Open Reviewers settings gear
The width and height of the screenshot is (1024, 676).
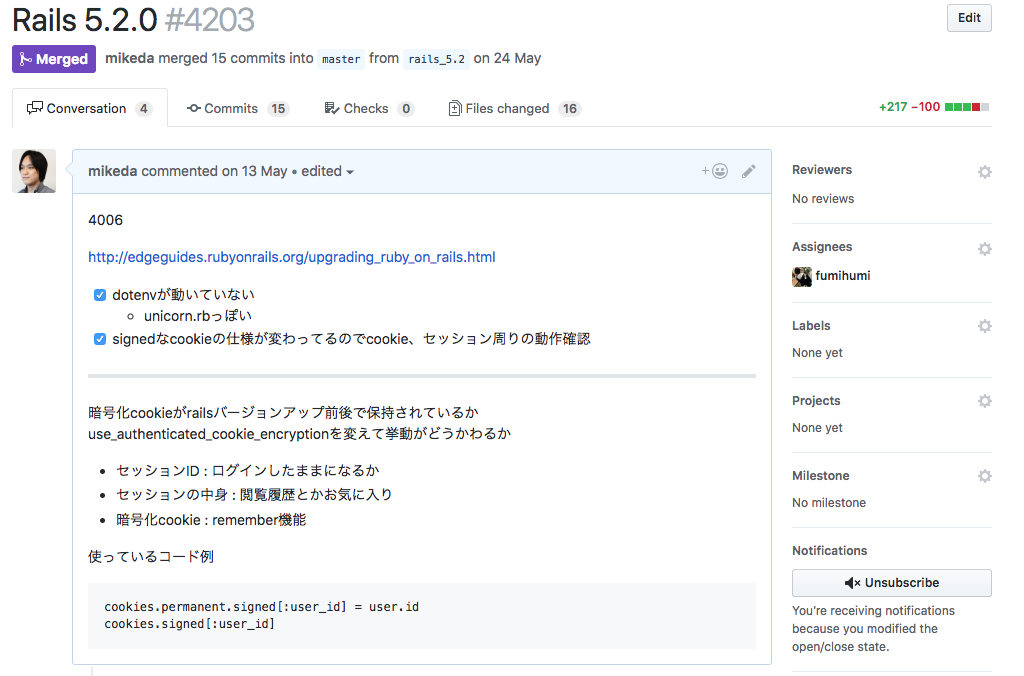984,172
